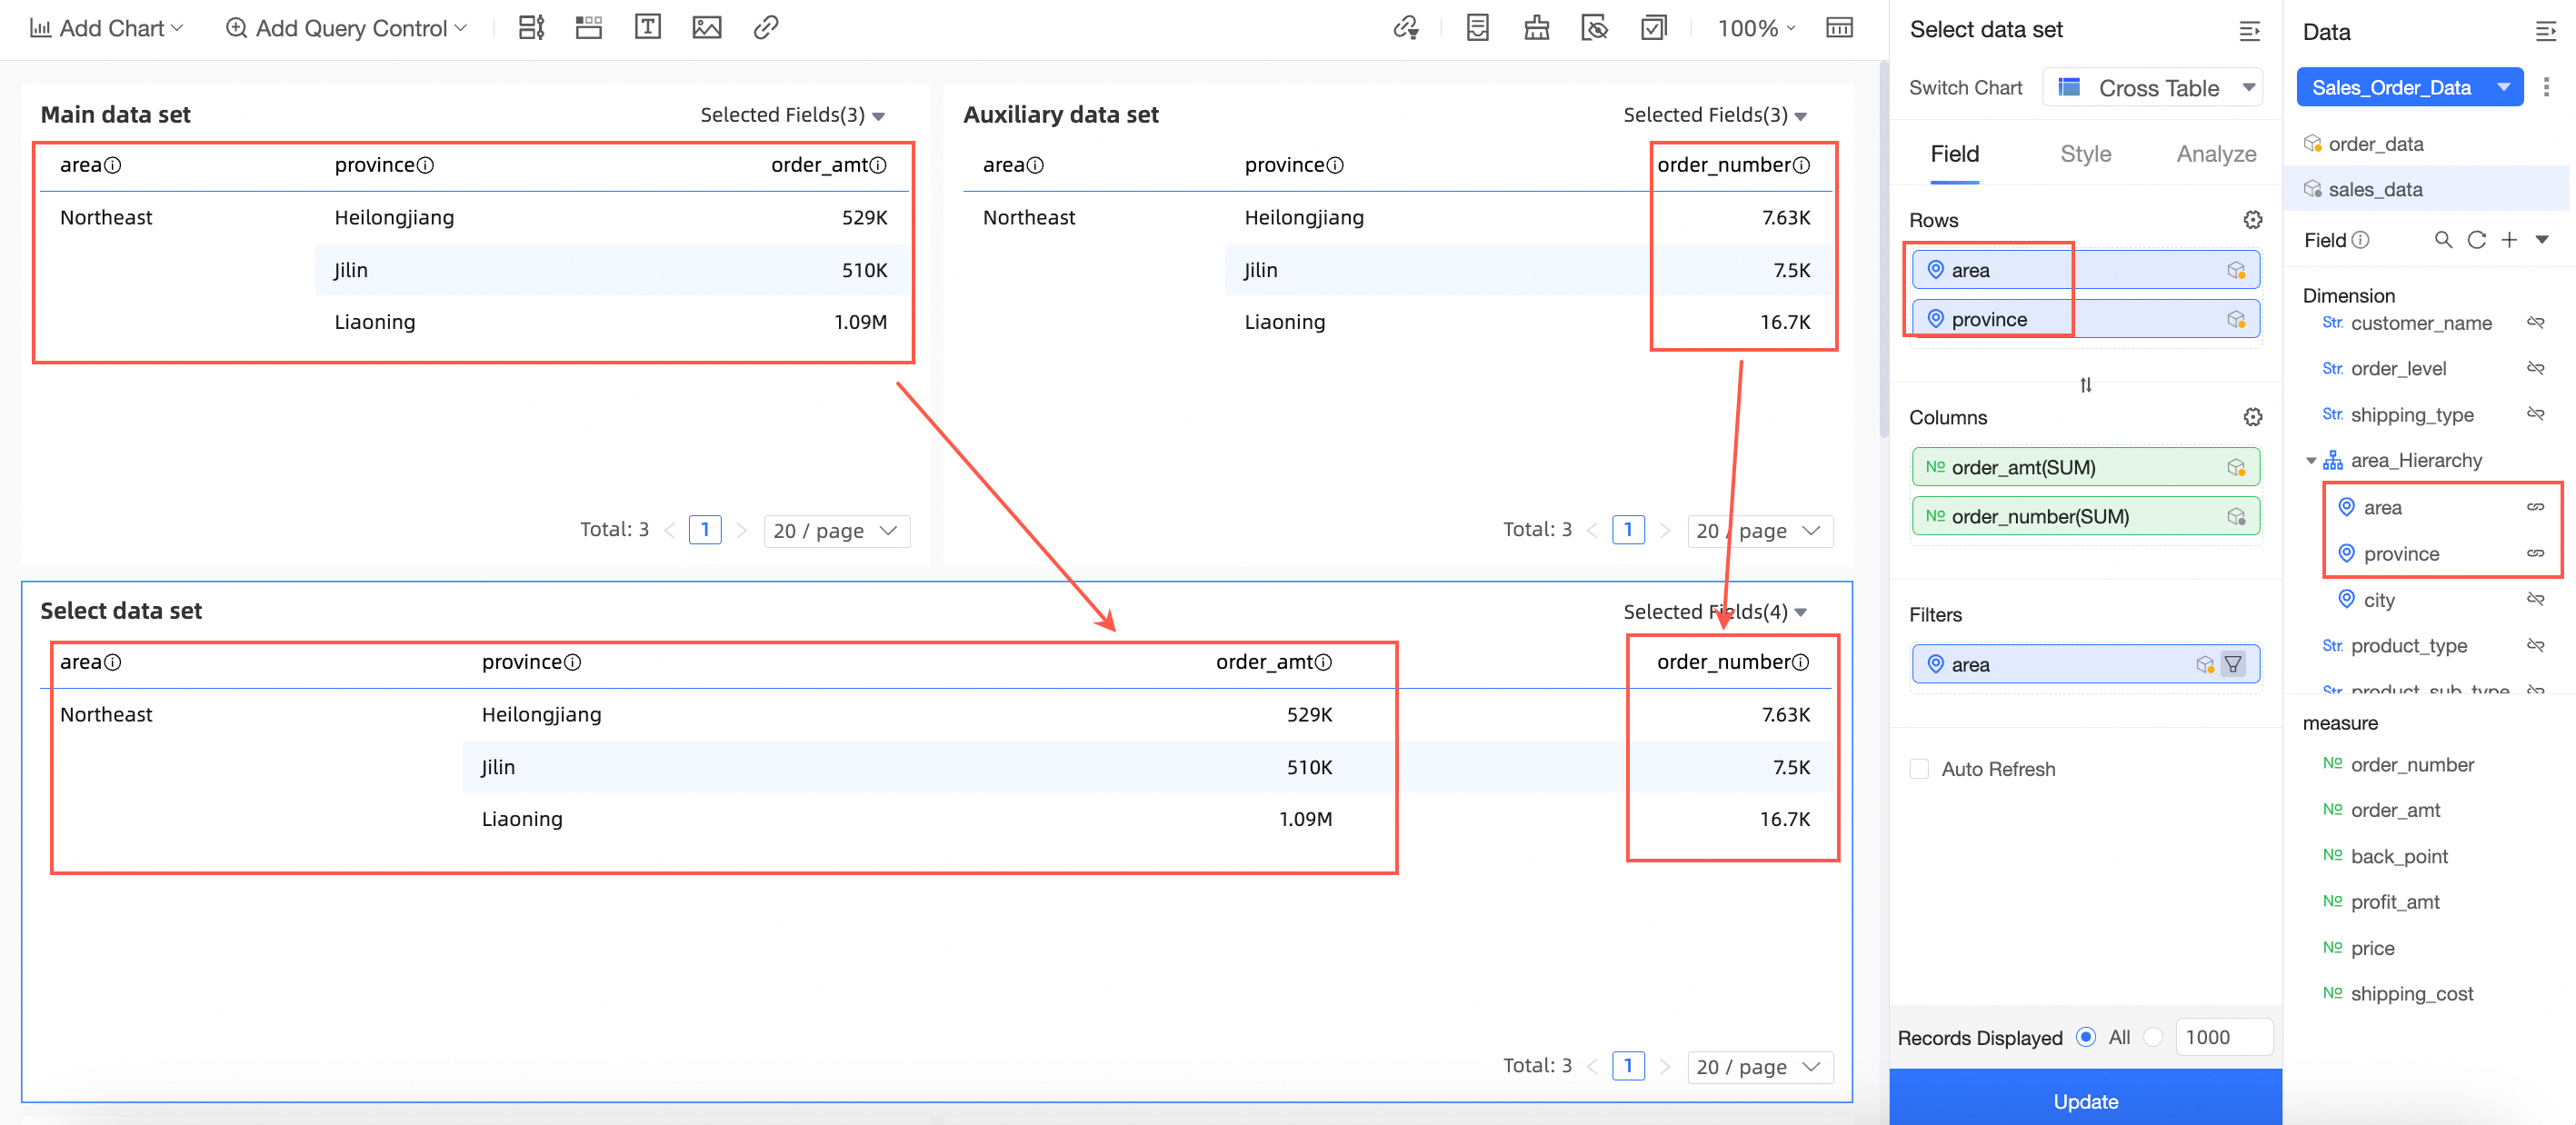Enable the Auto Refresh checkbox
This screenshot has height=1125, width=2576.
(x=1919, y=768)
